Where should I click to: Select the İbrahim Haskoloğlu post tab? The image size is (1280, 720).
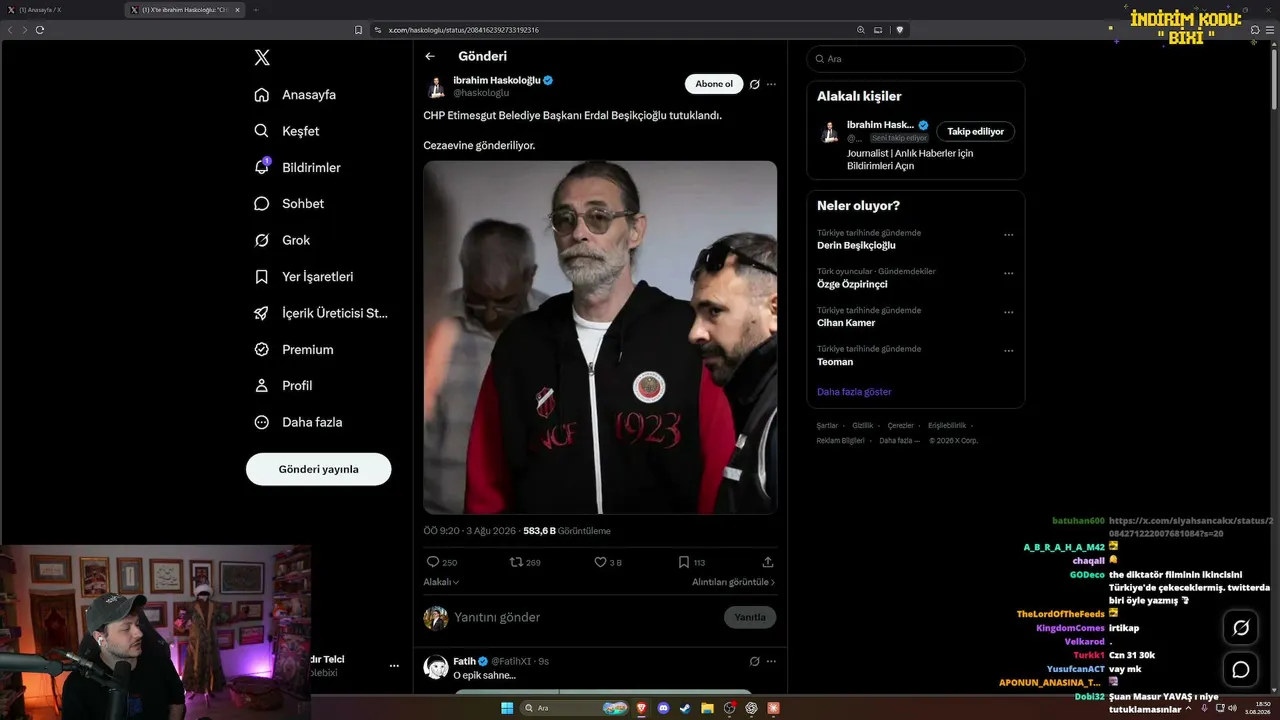tap(186, 10)
